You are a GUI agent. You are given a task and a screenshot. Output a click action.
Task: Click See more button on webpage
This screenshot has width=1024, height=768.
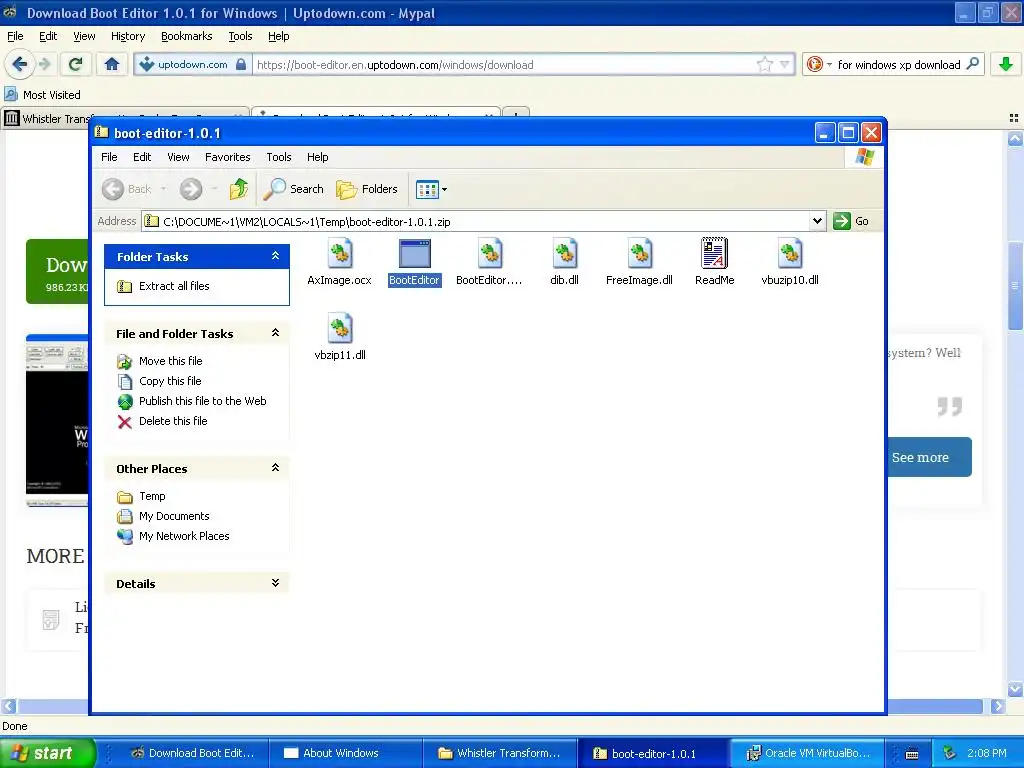(928, 457)
